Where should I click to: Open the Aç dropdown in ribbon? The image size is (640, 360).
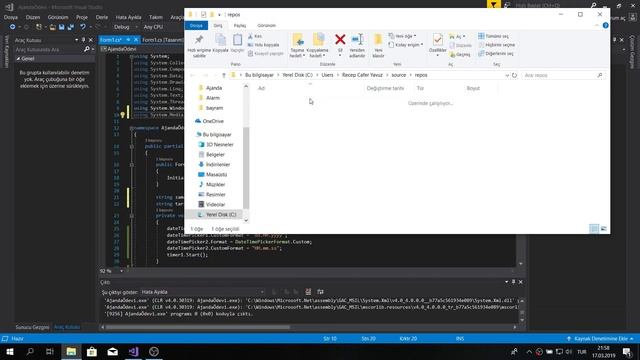(x=458, y=37)
